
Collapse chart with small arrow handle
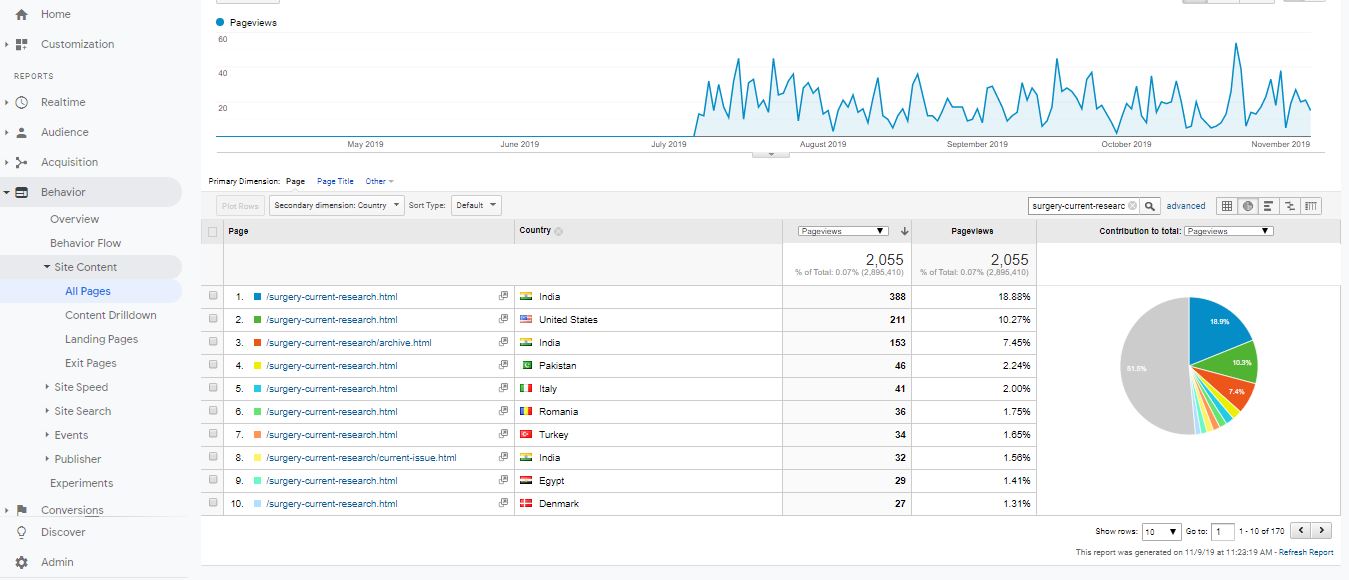pyautogui.click(x=771, y=154)
